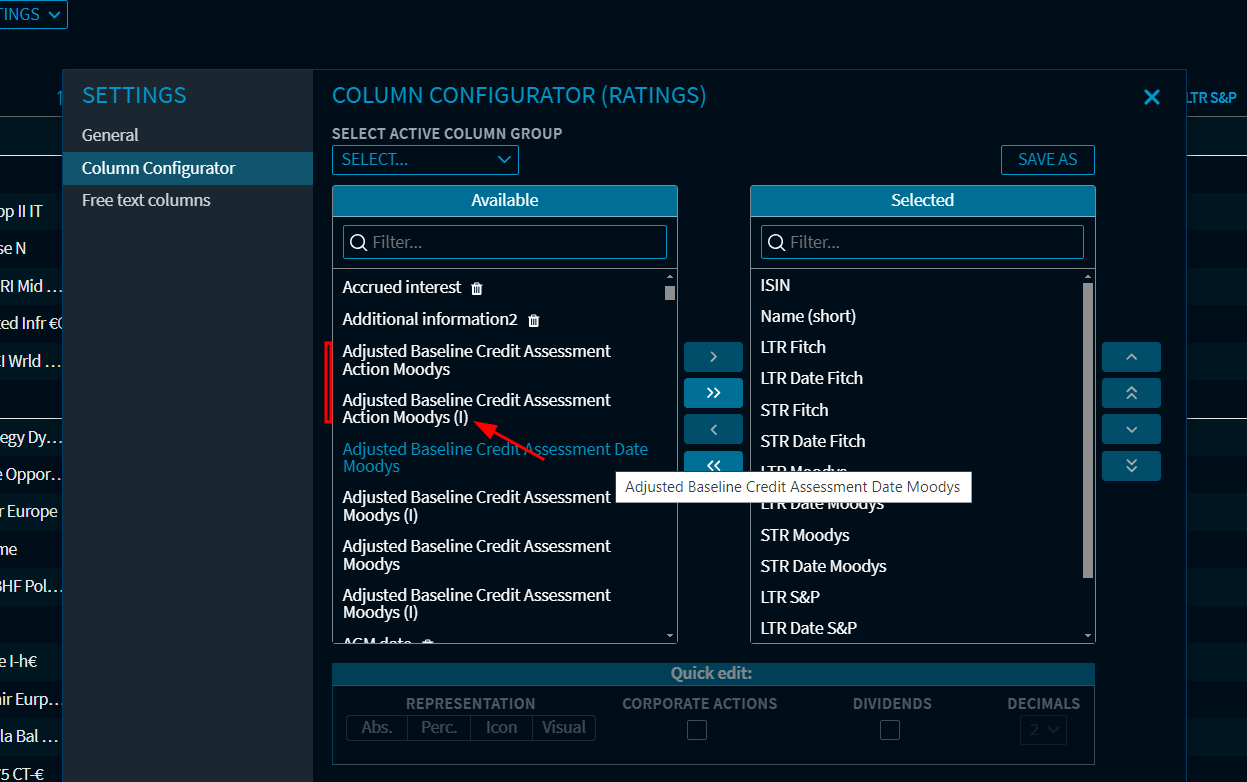Open the SELECT... active column group dropdown
The image size is (1247, 782).
(425, 160)
